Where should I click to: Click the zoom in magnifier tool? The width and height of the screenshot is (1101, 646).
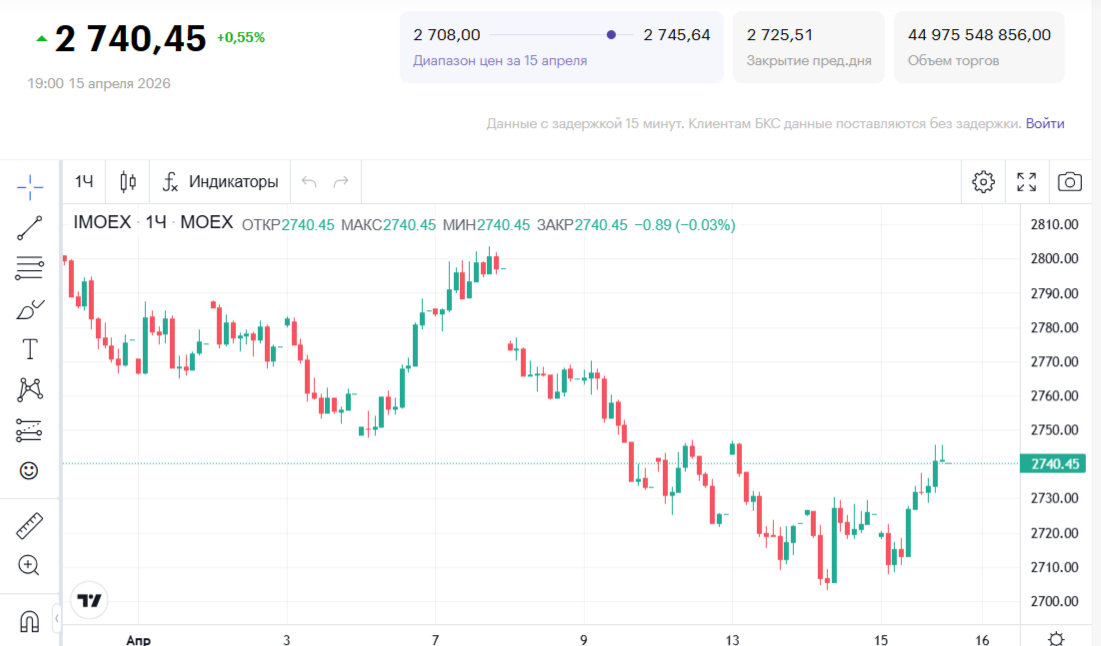(30, 565)
